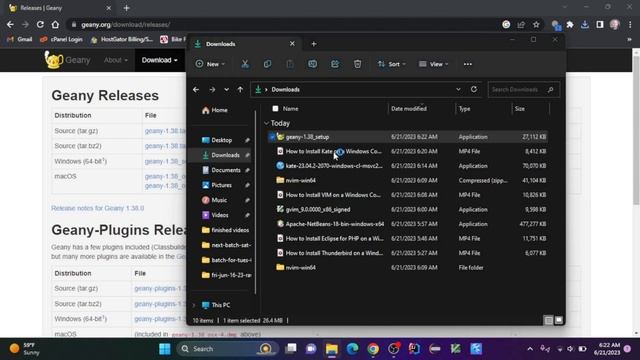Click the Rename icon in Explorer toolbar

tap(312, 64)
